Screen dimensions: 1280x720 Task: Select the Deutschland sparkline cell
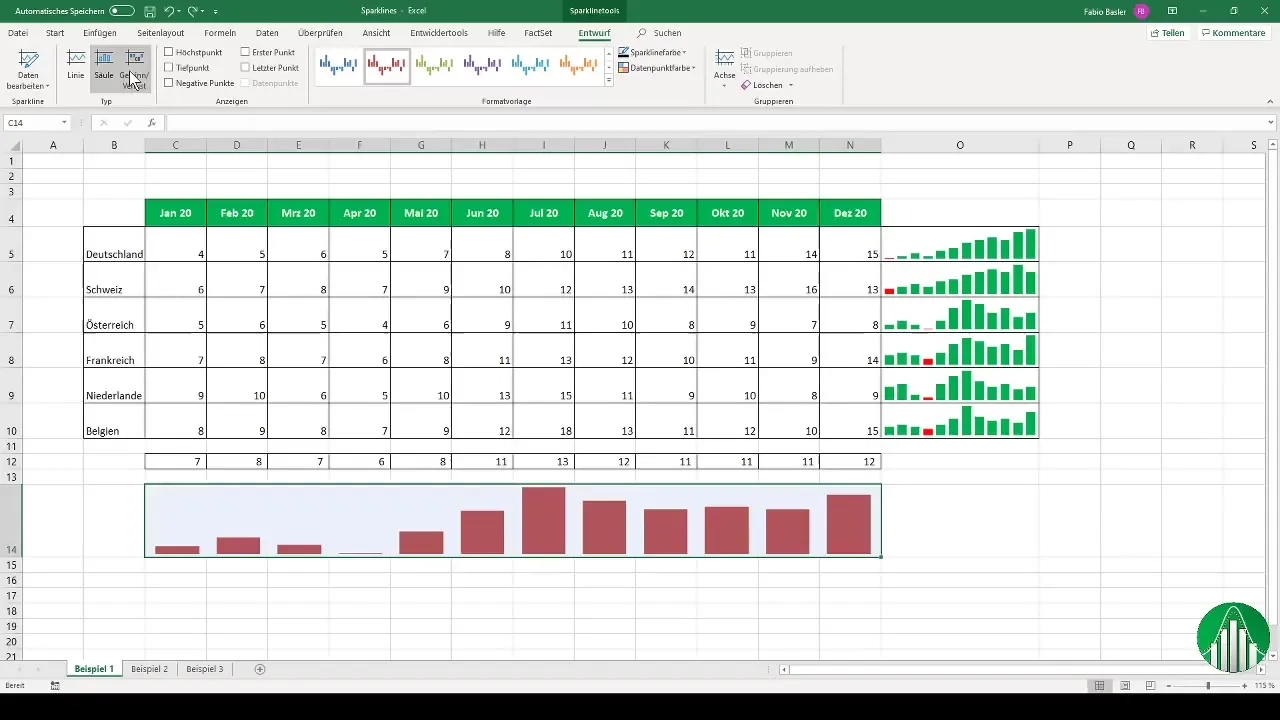click(960, 244)
